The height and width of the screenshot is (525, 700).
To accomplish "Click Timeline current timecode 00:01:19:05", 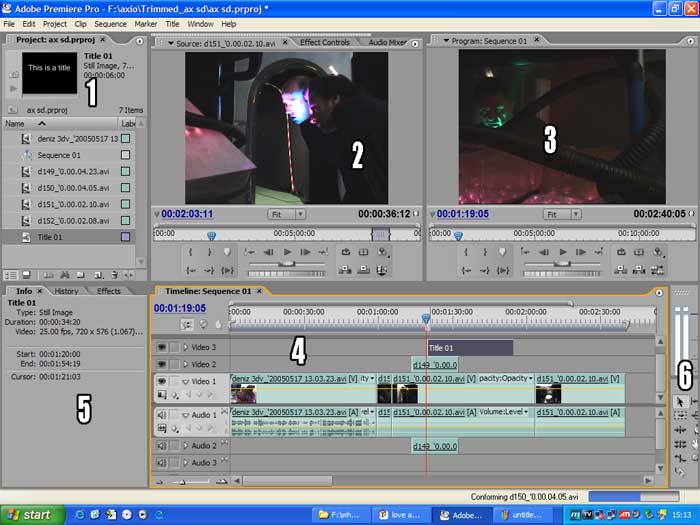I will pyautogui.click(x=179, y=308).
